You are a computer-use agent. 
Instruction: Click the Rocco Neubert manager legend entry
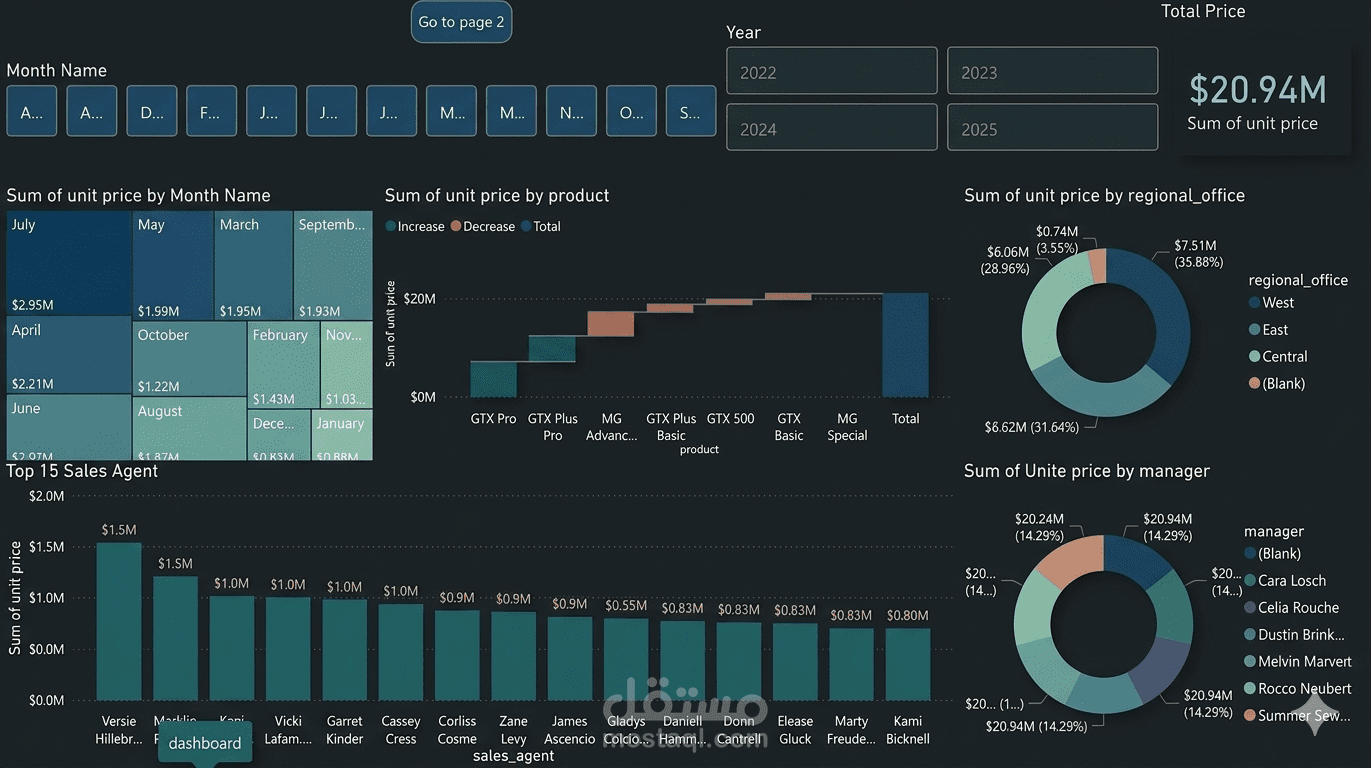tap(1298, 689)
